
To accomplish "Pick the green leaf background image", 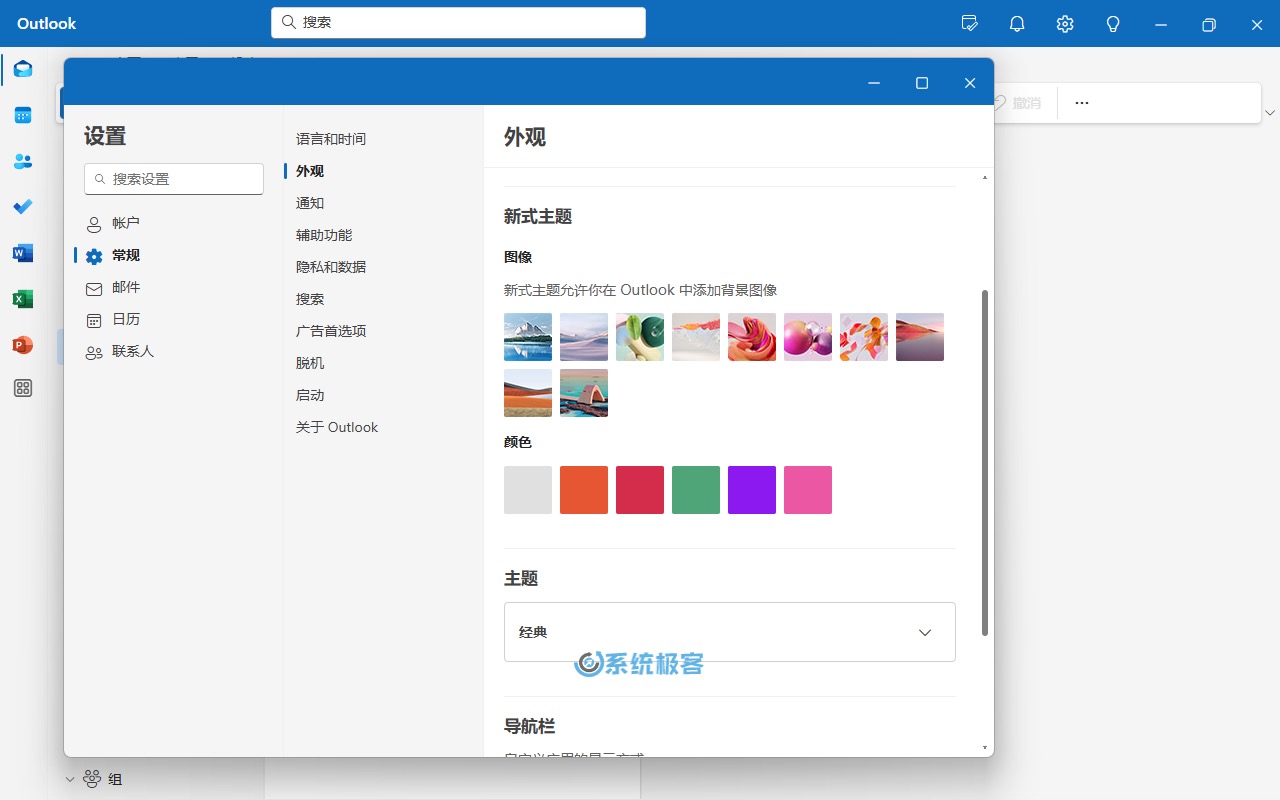I will pyautogui.click(x=640, y=337).
